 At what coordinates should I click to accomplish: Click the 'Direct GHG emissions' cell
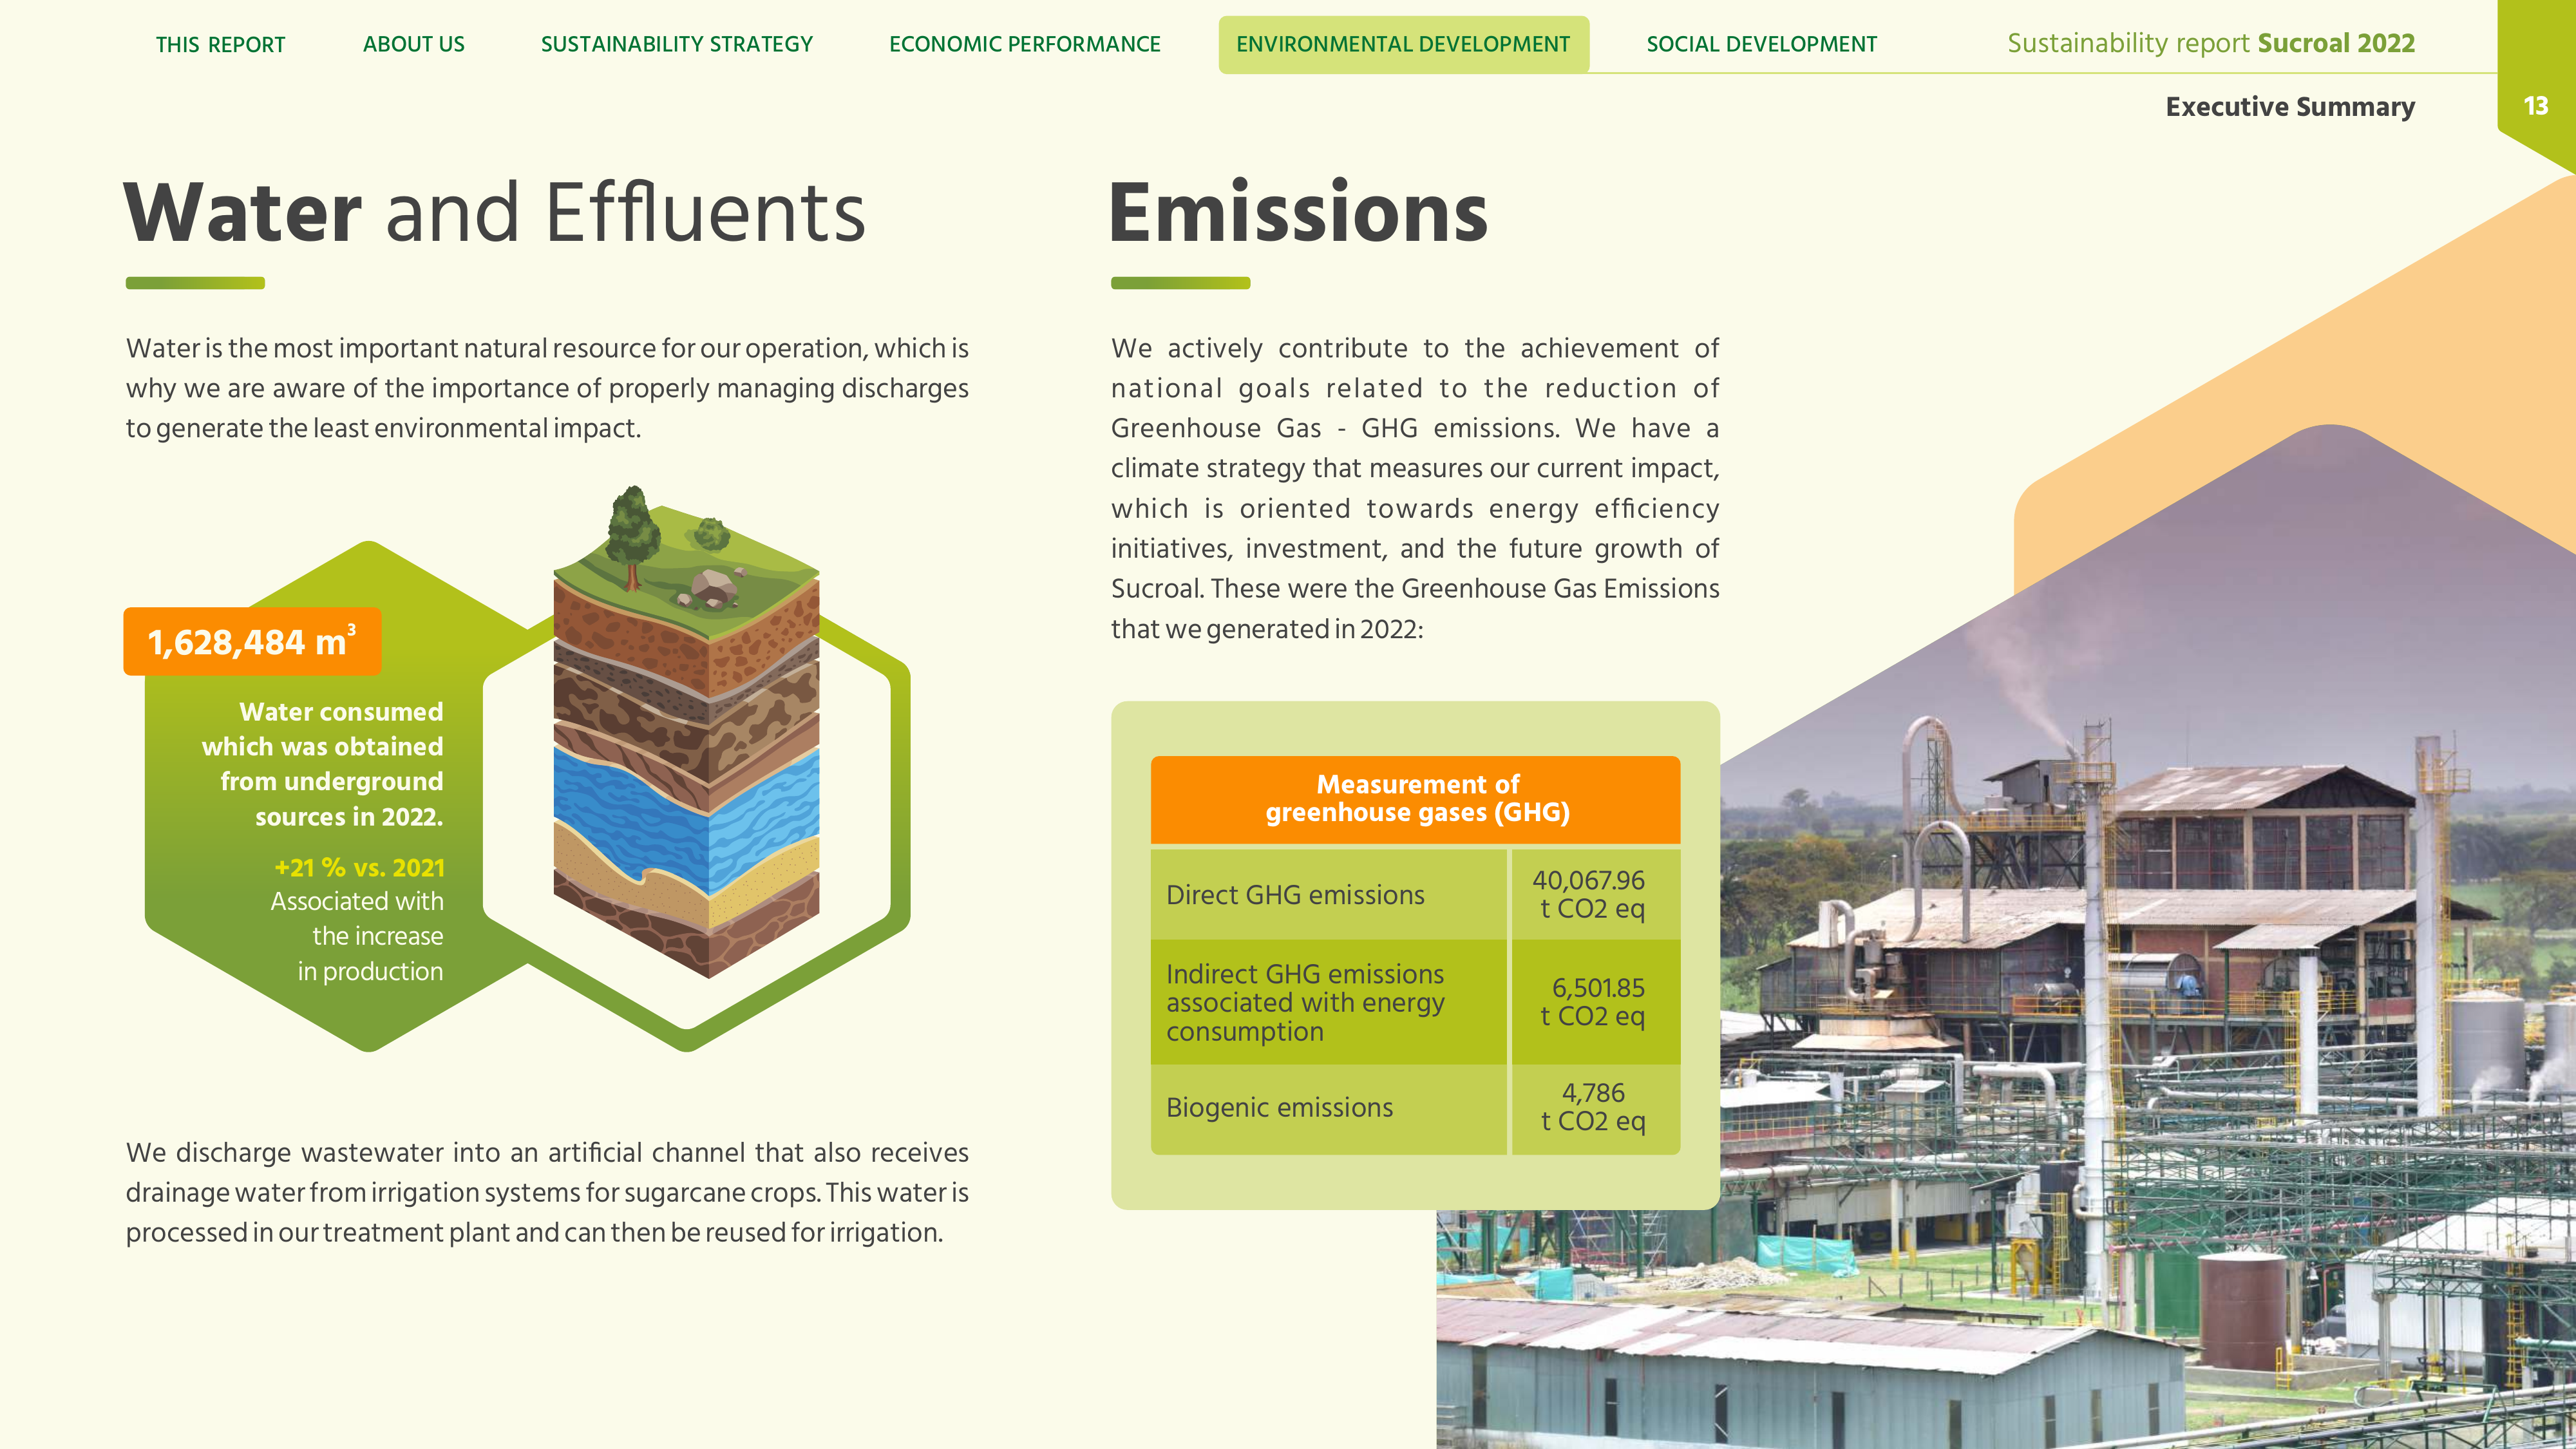coord(1328,894)
